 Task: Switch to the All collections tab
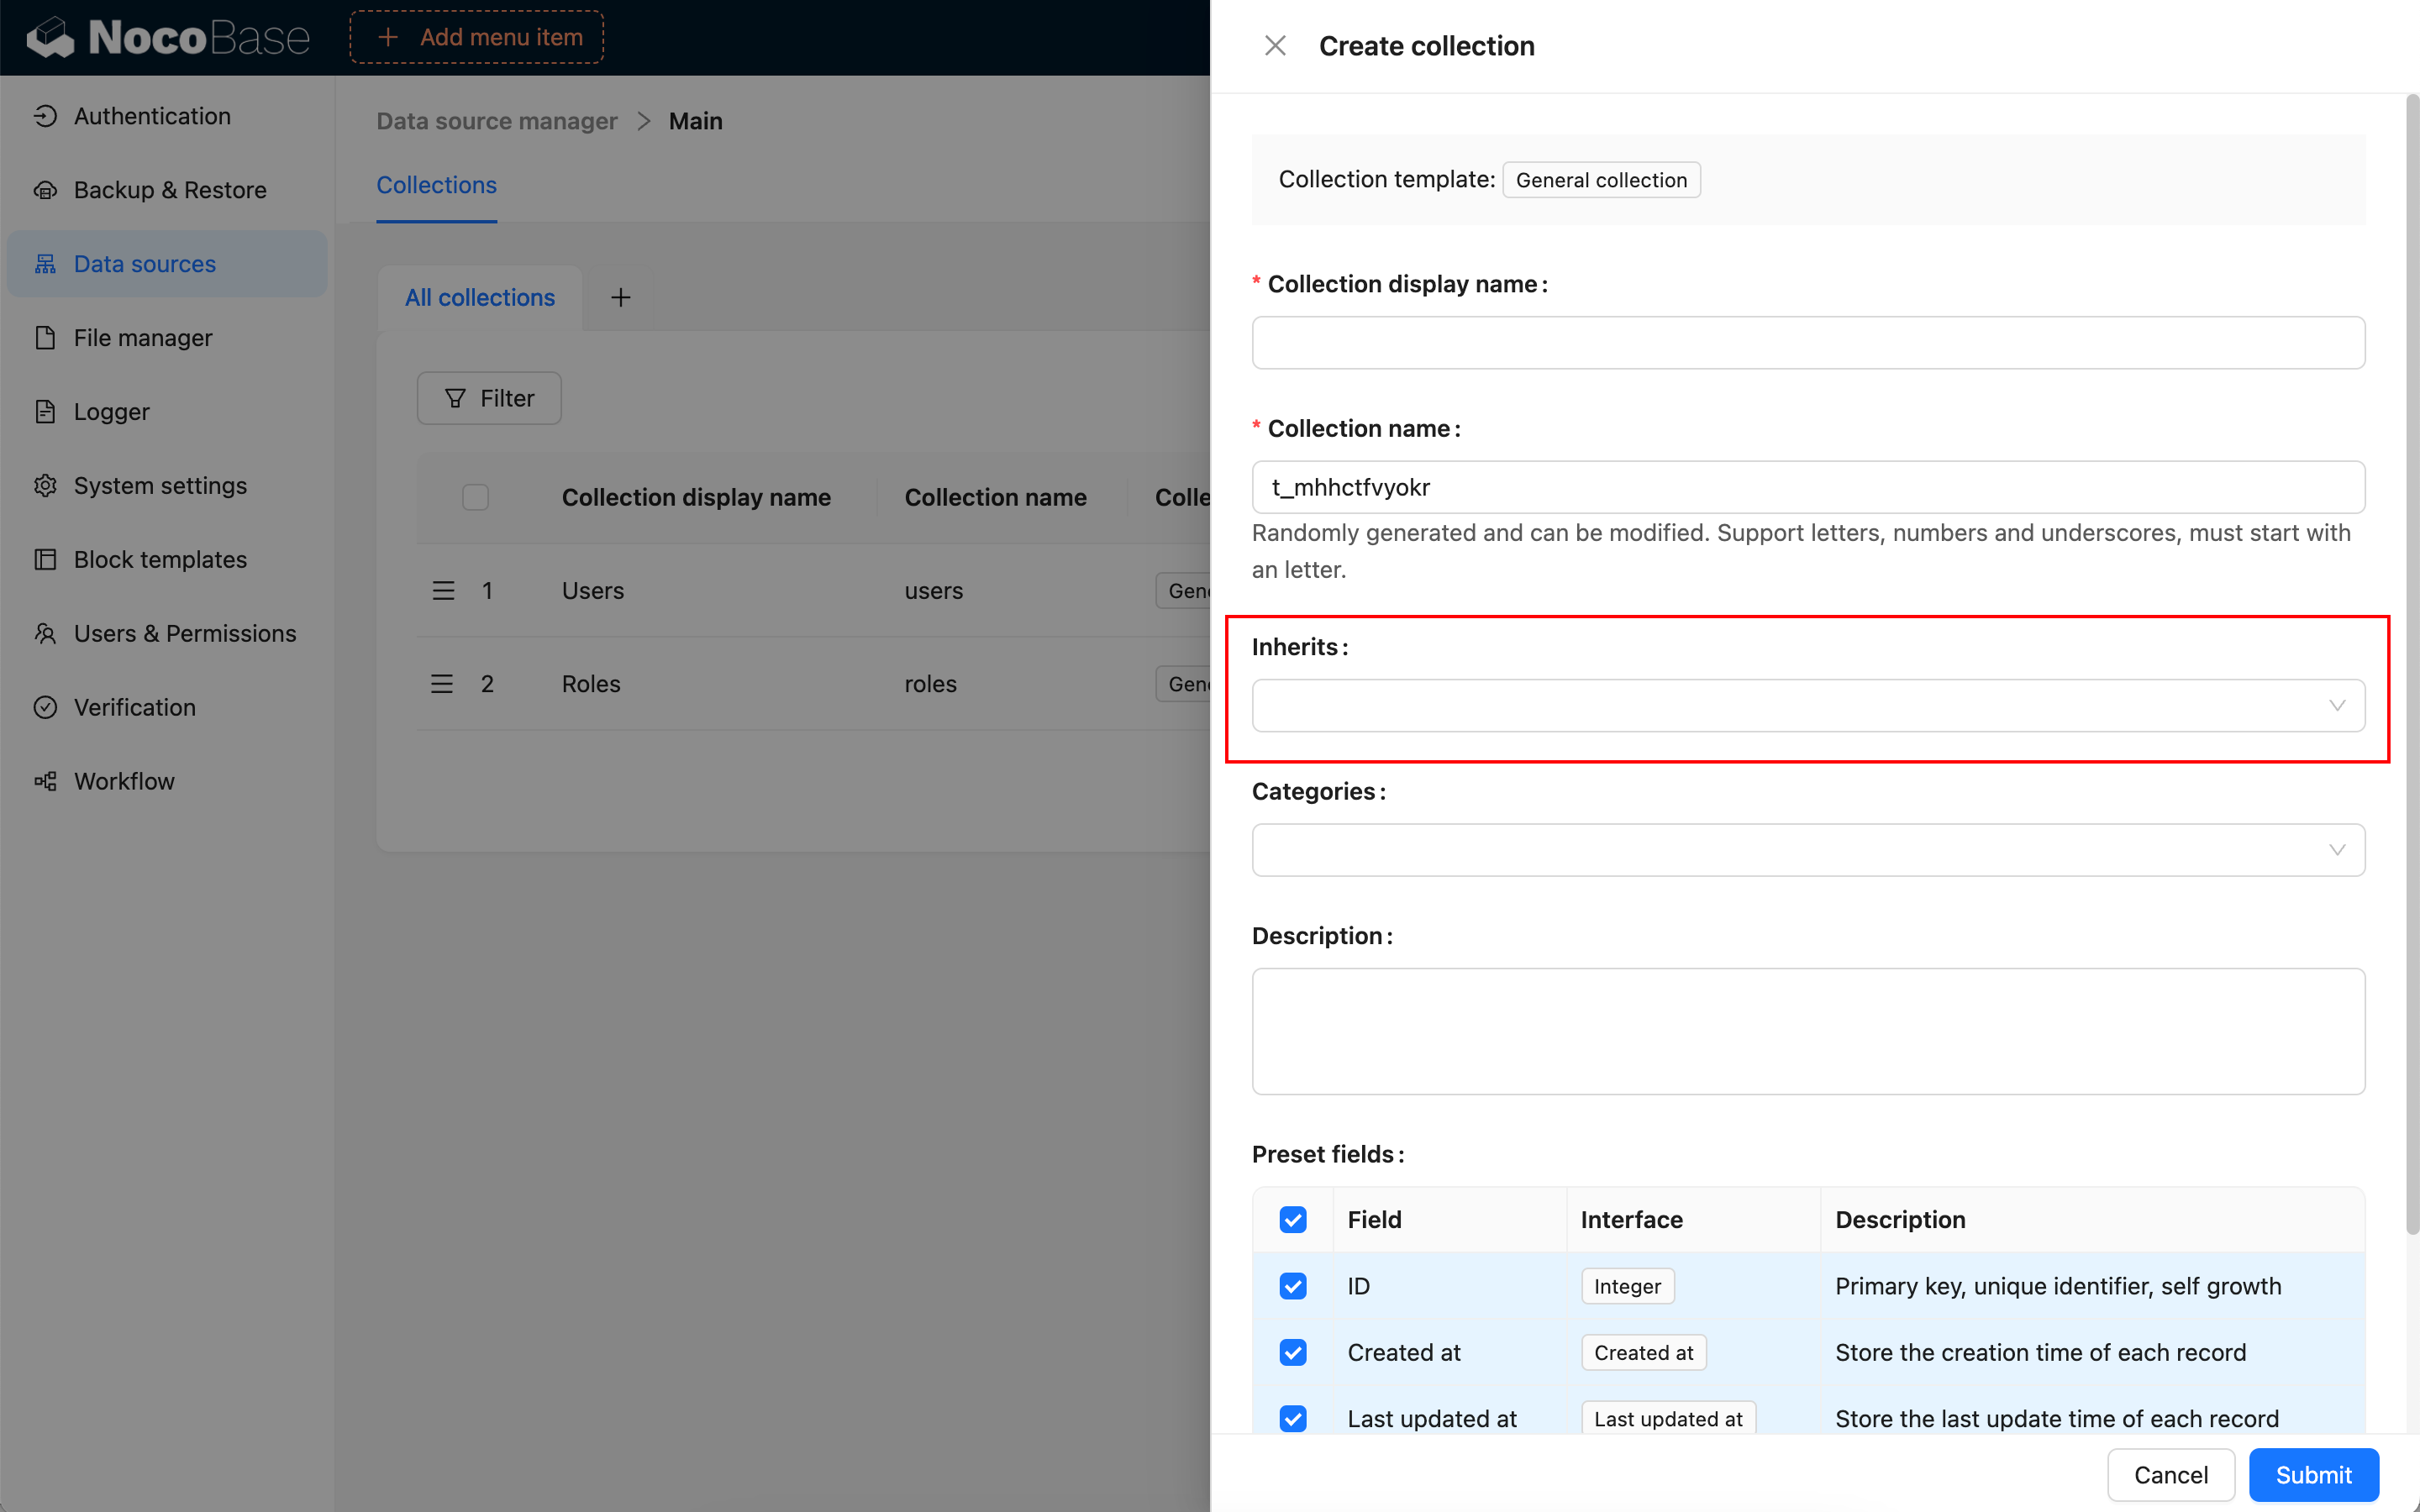coord(479,298)
